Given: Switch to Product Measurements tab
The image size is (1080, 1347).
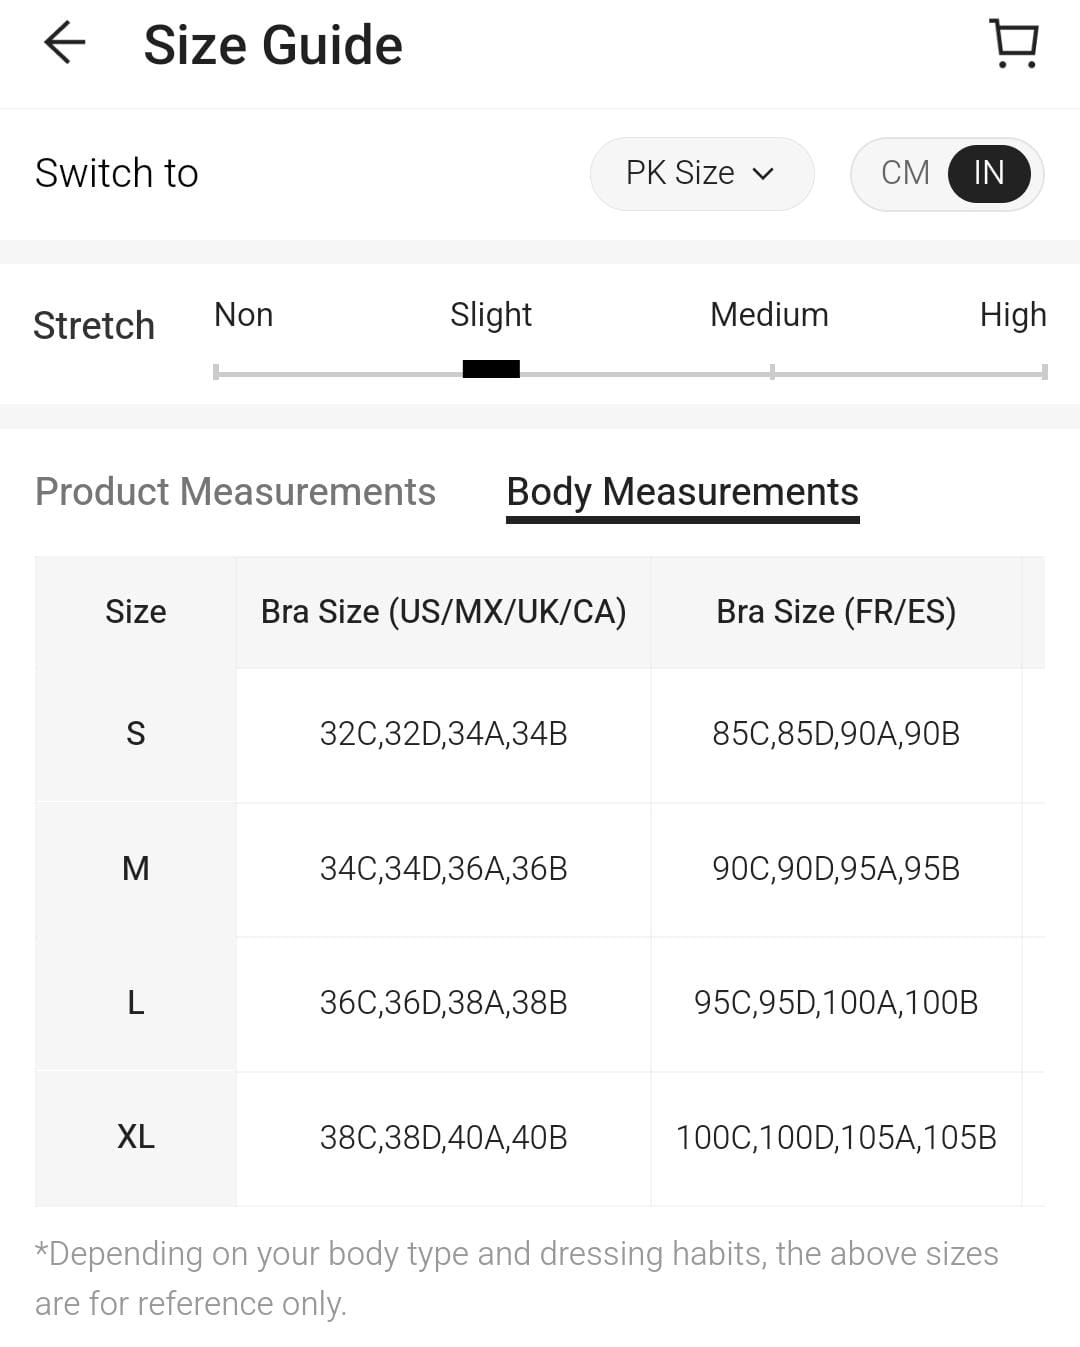Looking at the screenshot, I should (x=235, y=492).
